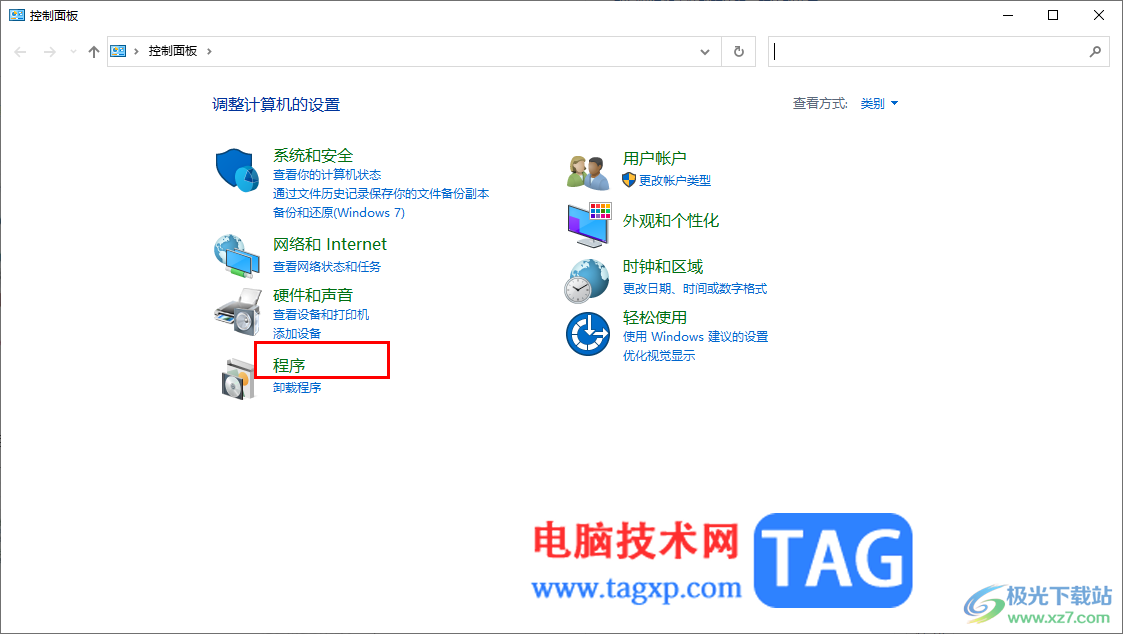Open the 轻松使用 category
The width and height of the screenshot is (1123, 634).
pyautogui.click(x=655, y=317)
